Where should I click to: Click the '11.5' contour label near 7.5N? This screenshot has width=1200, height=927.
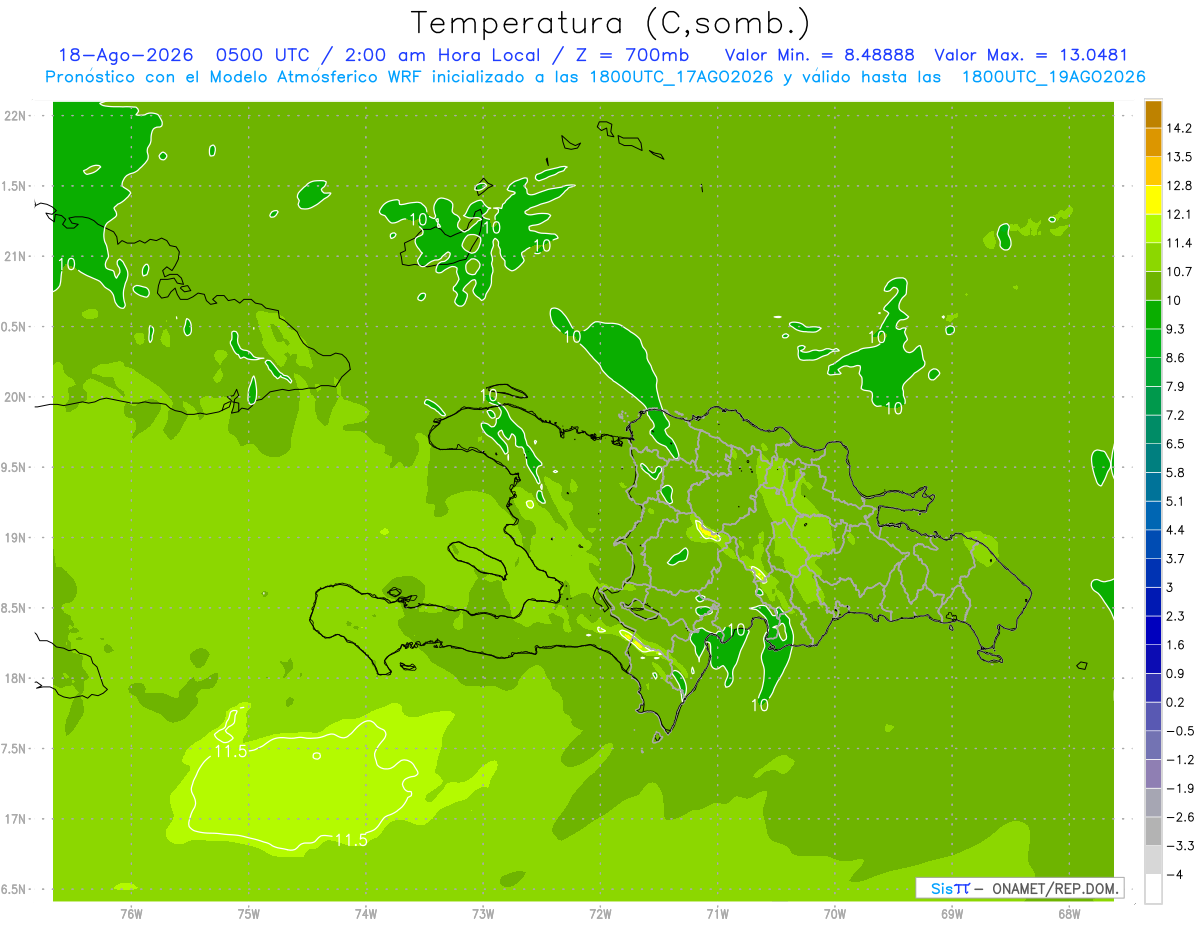coord(232,750)
